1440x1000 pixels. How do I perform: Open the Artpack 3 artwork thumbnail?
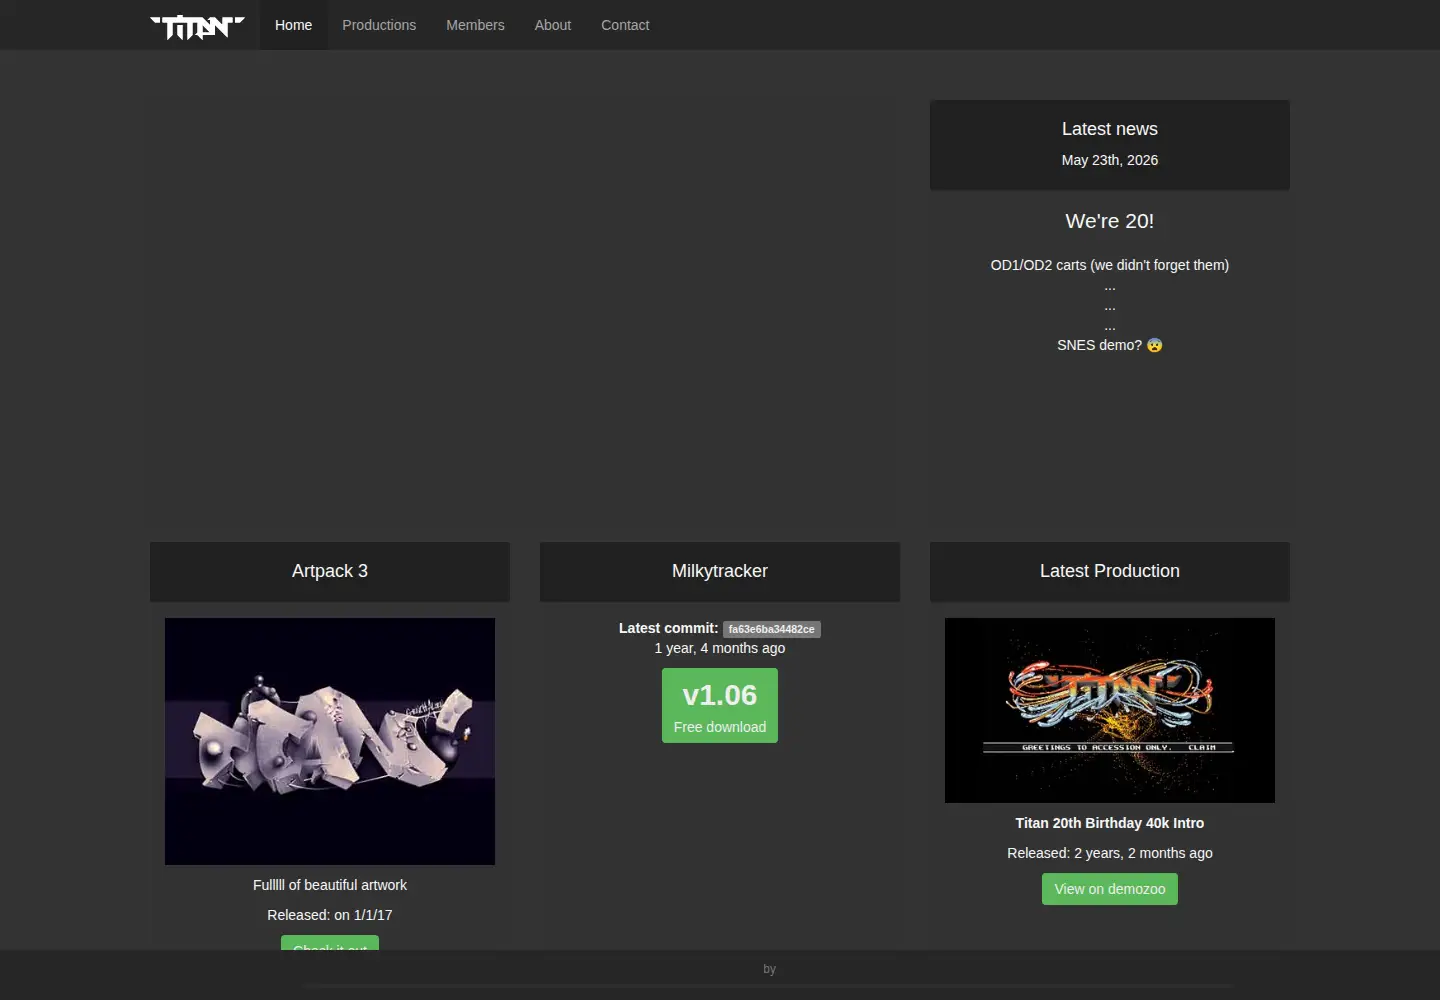pyautogui.click(x=330, y=741)
